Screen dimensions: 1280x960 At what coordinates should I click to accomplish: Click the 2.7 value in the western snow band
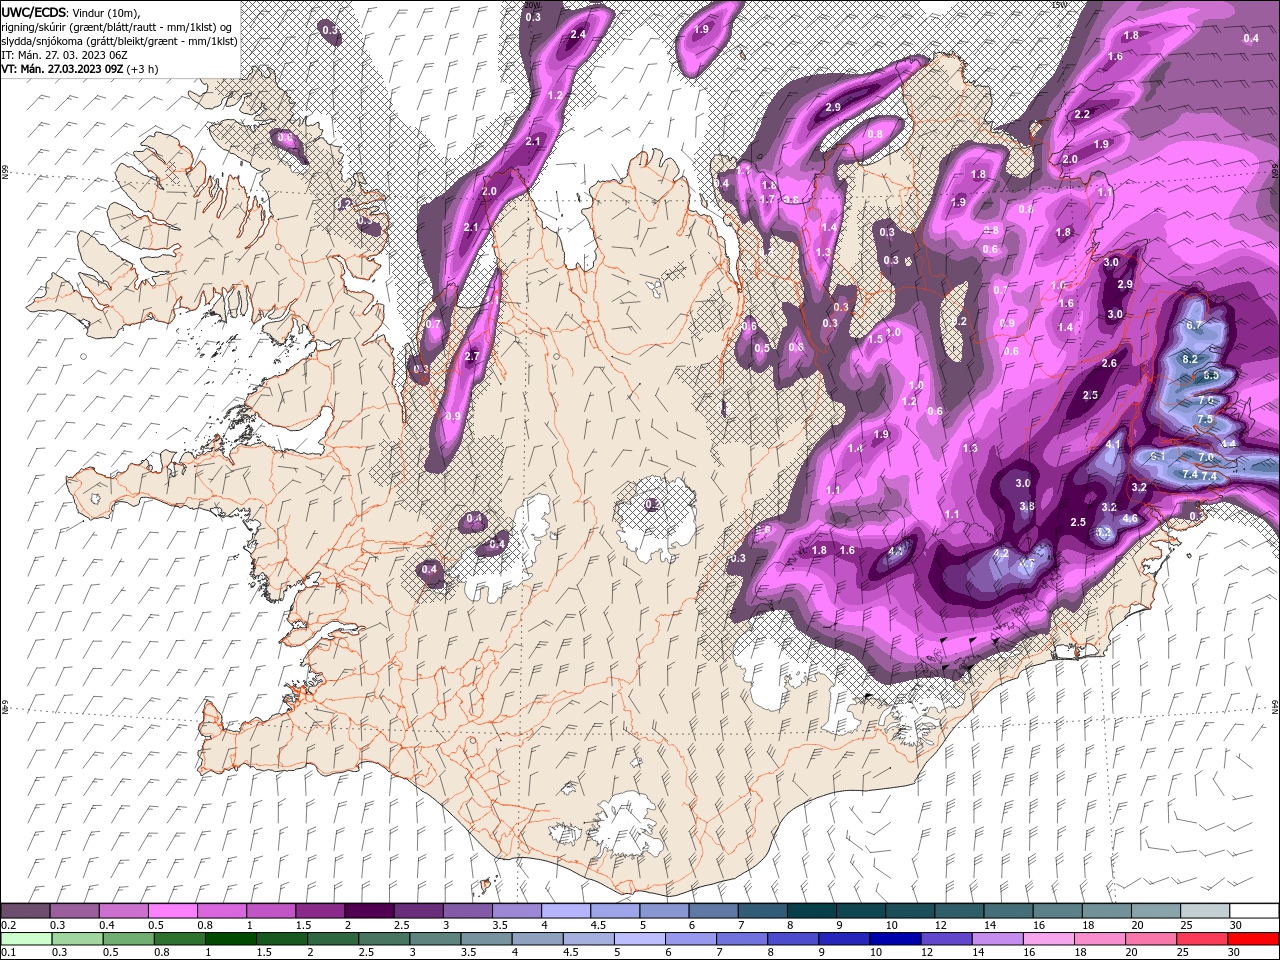473,356
